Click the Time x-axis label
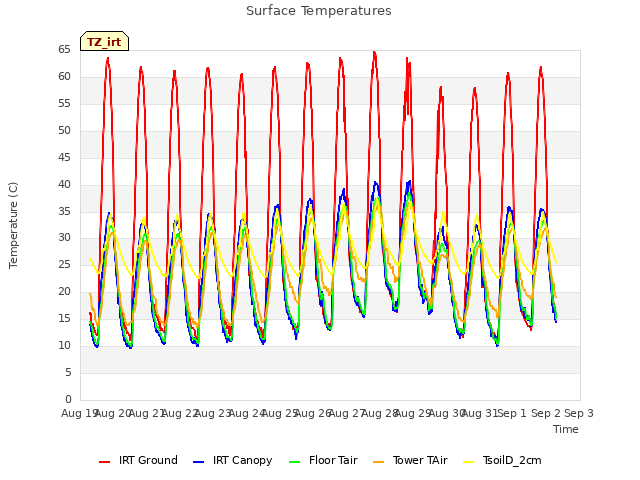 click(x=566, y=429)
